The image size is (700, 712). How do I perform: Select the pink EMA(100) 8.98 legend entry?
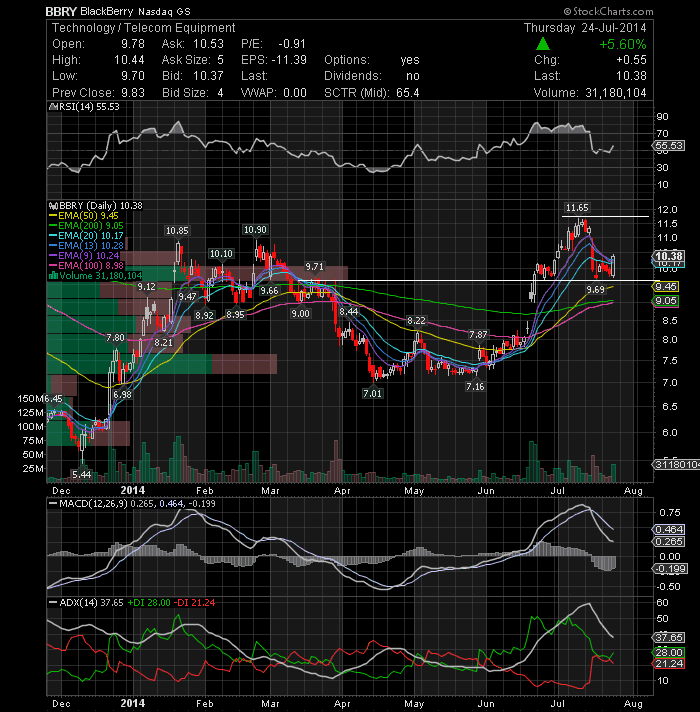tap(86, 266)
